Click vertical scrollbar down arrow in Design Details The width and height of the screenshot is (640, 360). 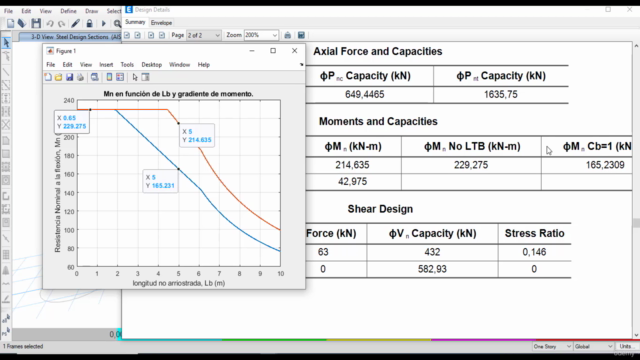click(636, 335)
